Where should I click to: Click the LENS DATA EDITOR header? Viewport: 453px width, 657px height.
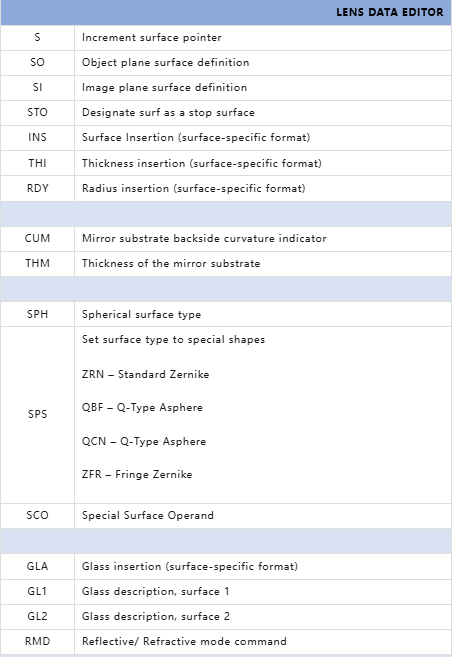point(389,12)
